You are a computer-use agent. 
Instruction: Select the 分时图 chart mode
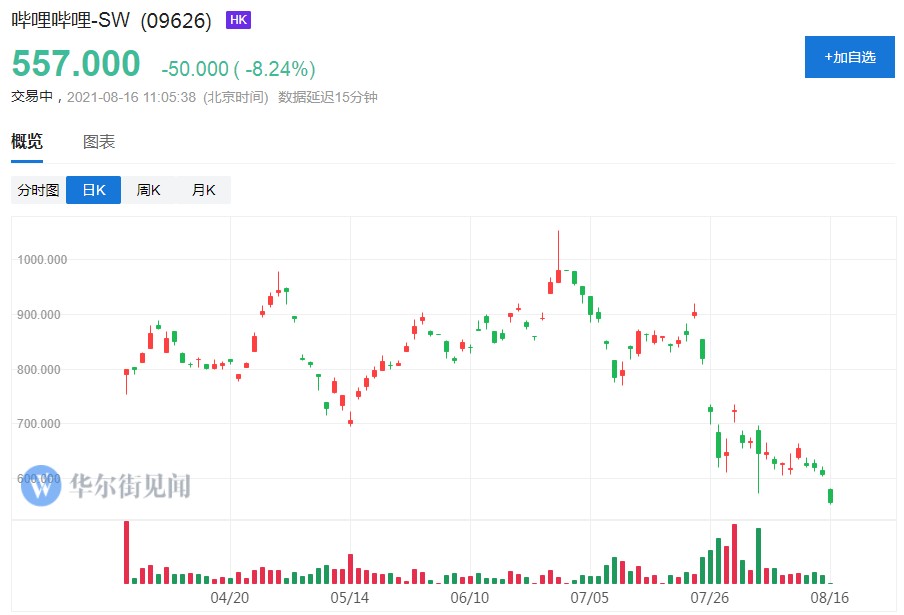[38, 190]
